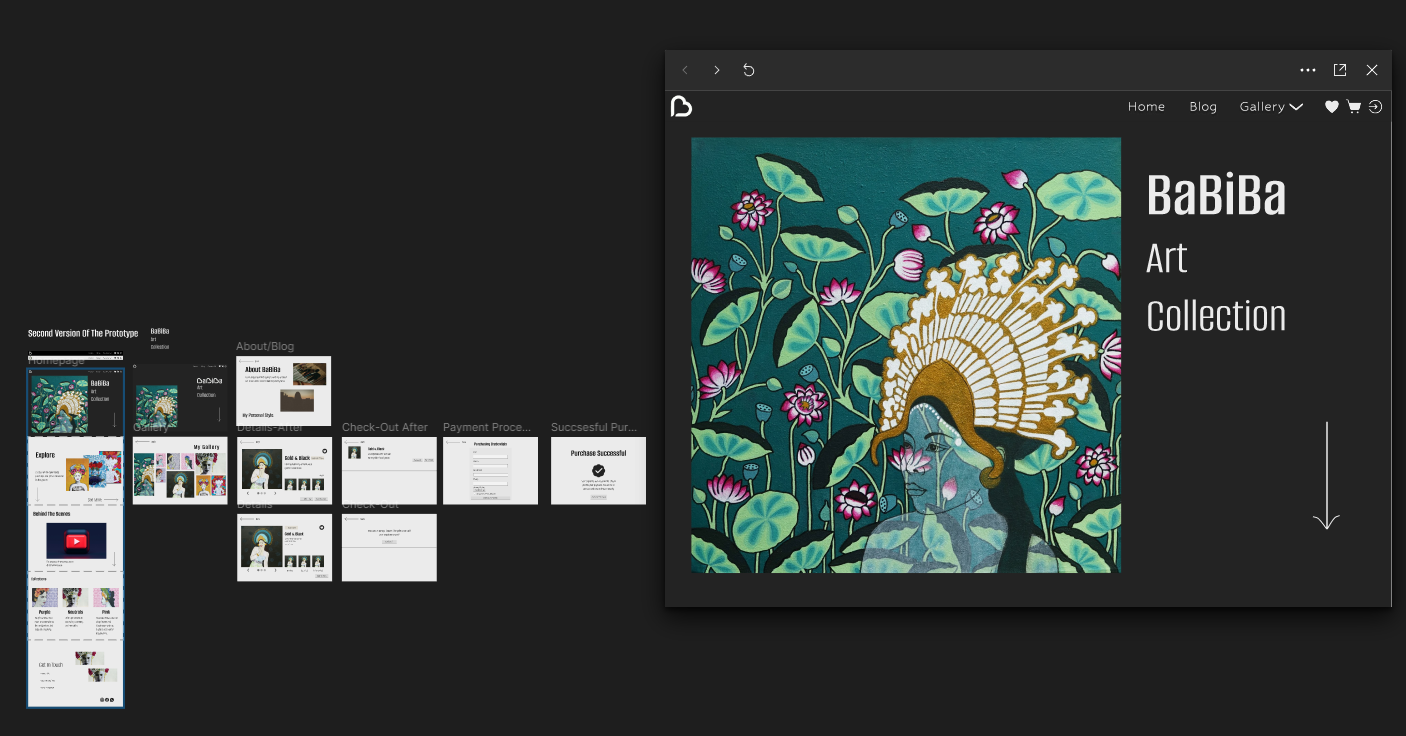
Task: Open the shopping cart icon
Action: [x=1354, y=107]
